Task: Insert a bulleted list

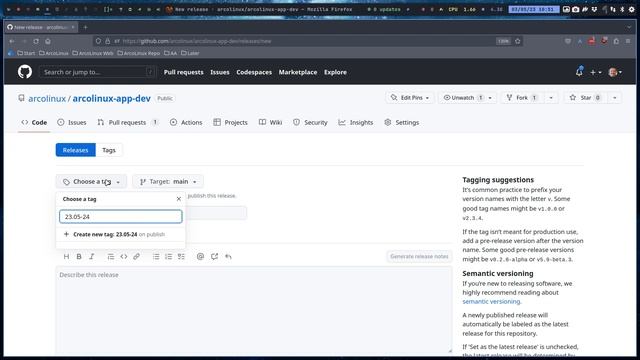Action: coord(156,256)
